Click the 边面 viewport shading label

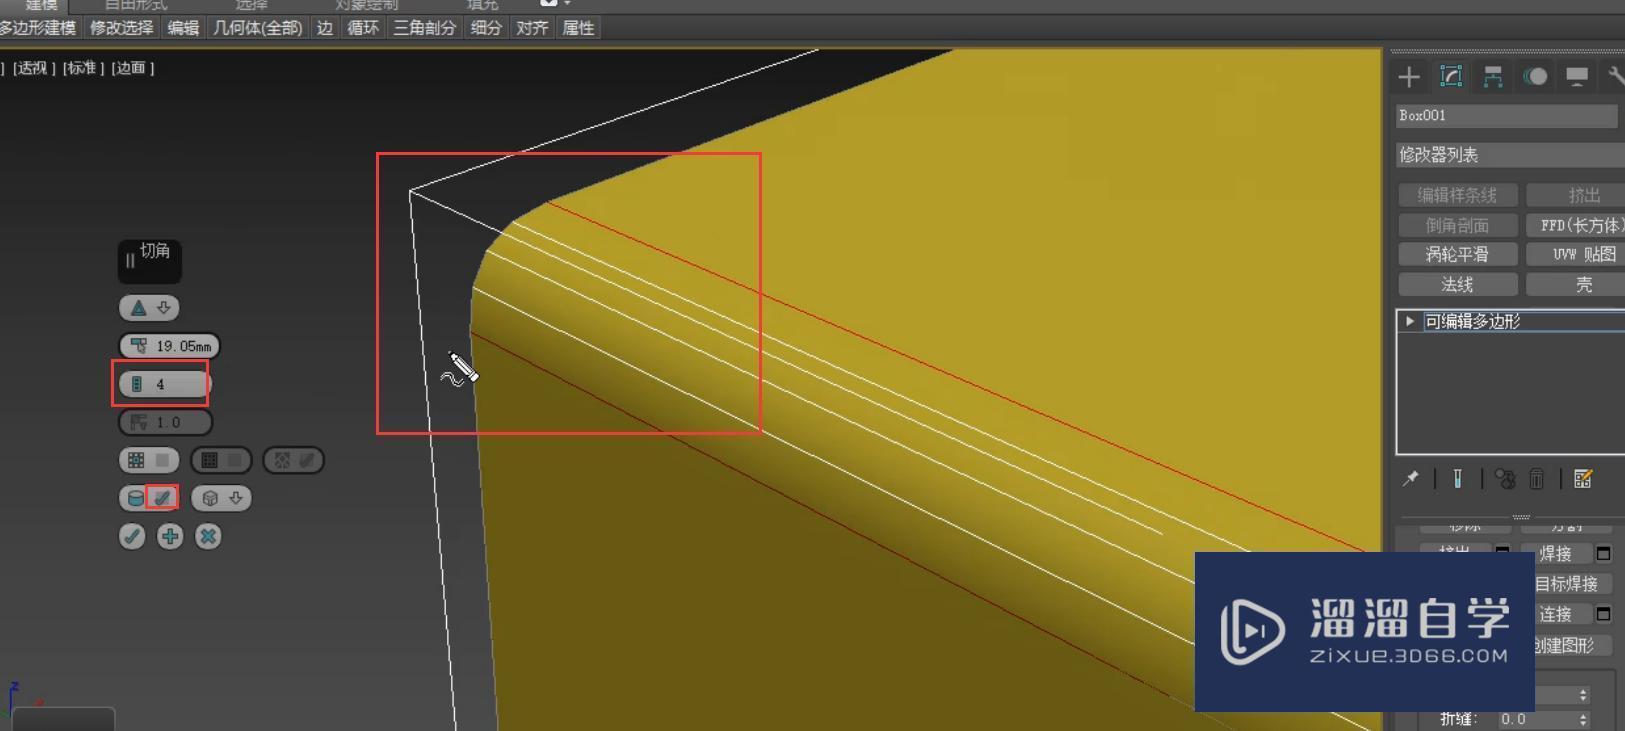132,68
